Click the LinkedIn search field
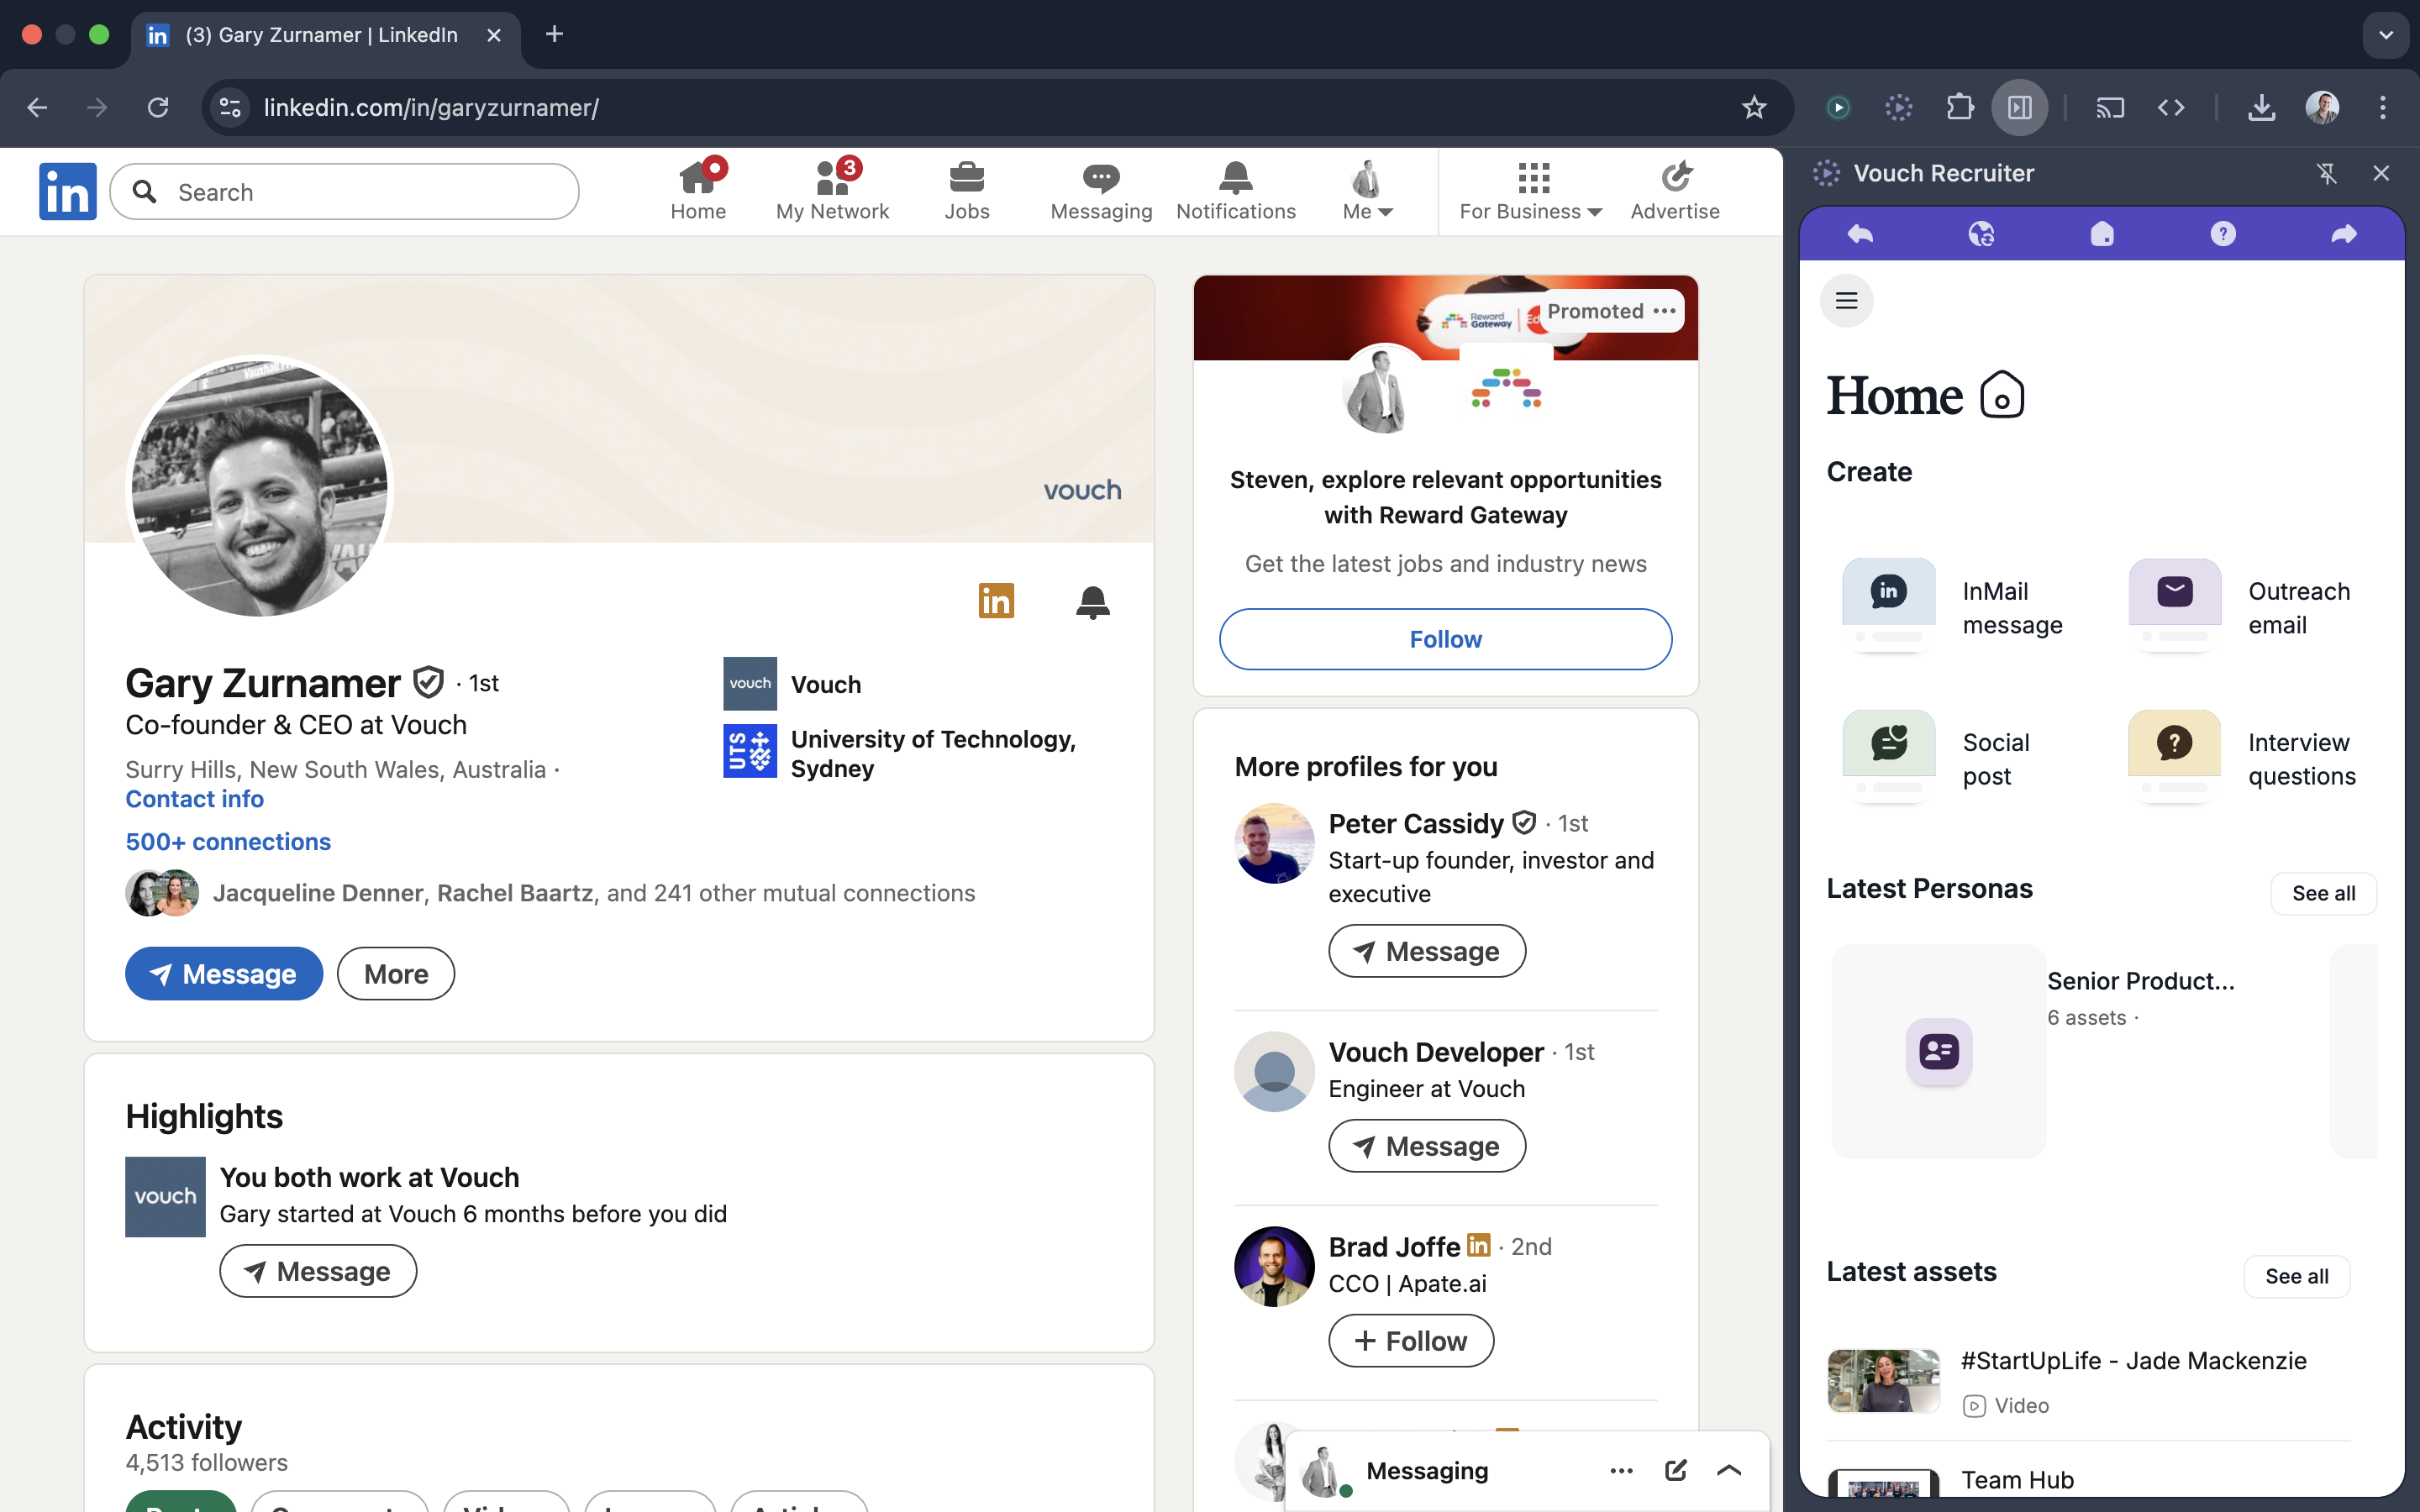The width and height of the screenshot is (2420, 1512). [344, 191]
